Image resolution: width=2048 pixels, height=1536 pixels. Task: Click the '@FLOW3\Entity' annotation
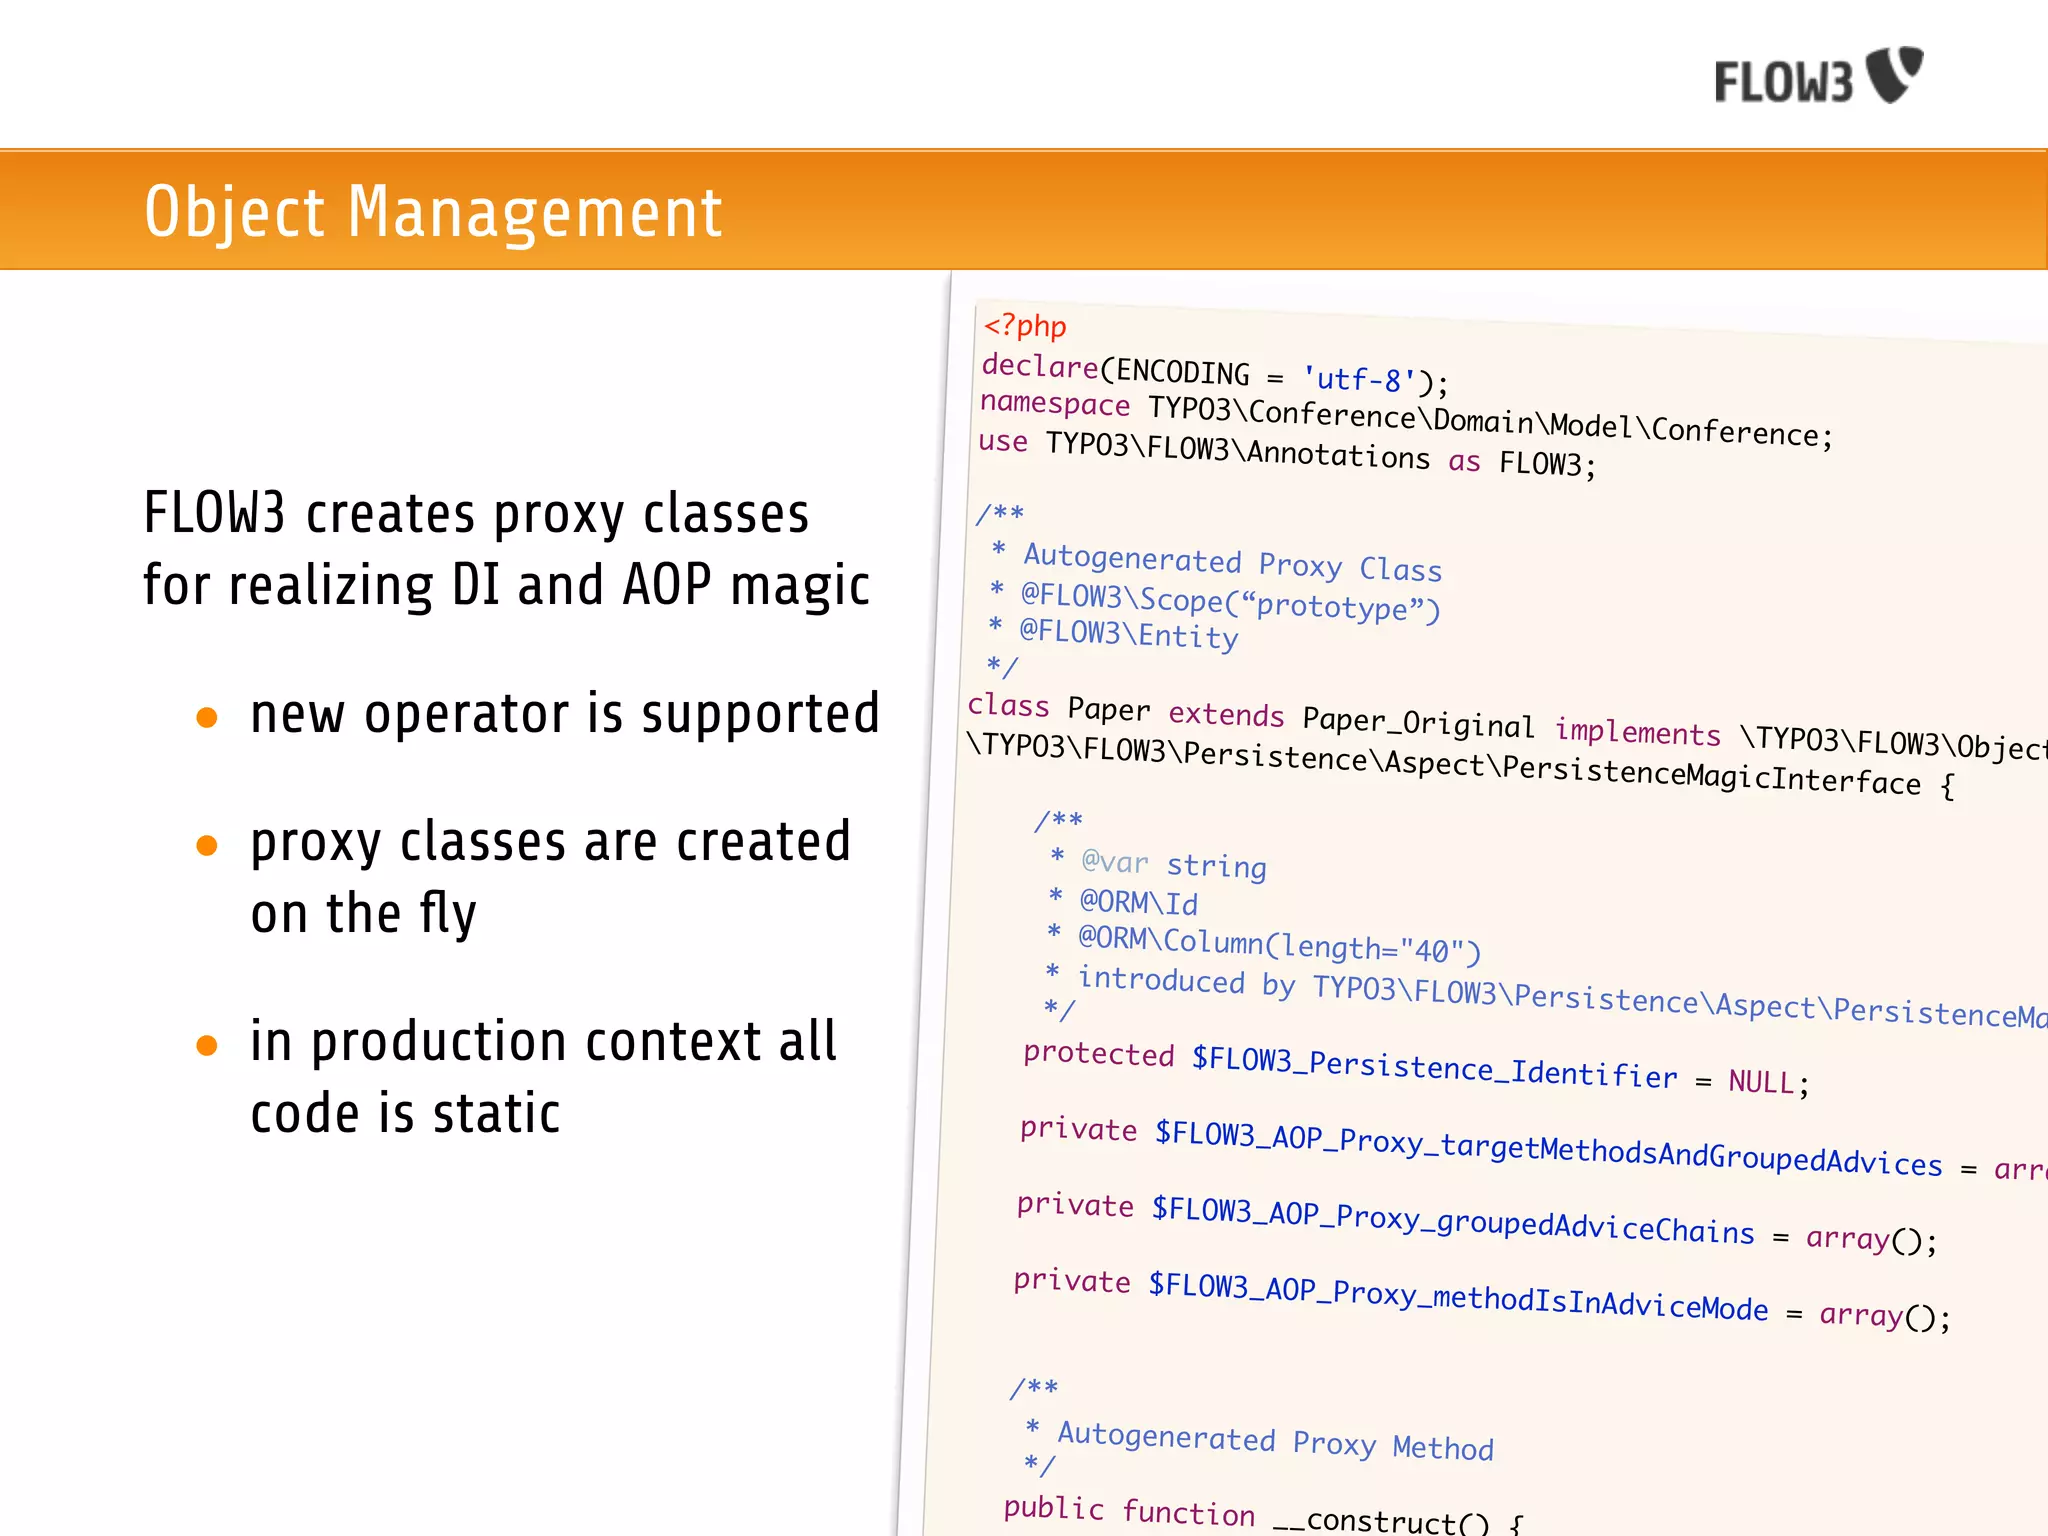1128,633
